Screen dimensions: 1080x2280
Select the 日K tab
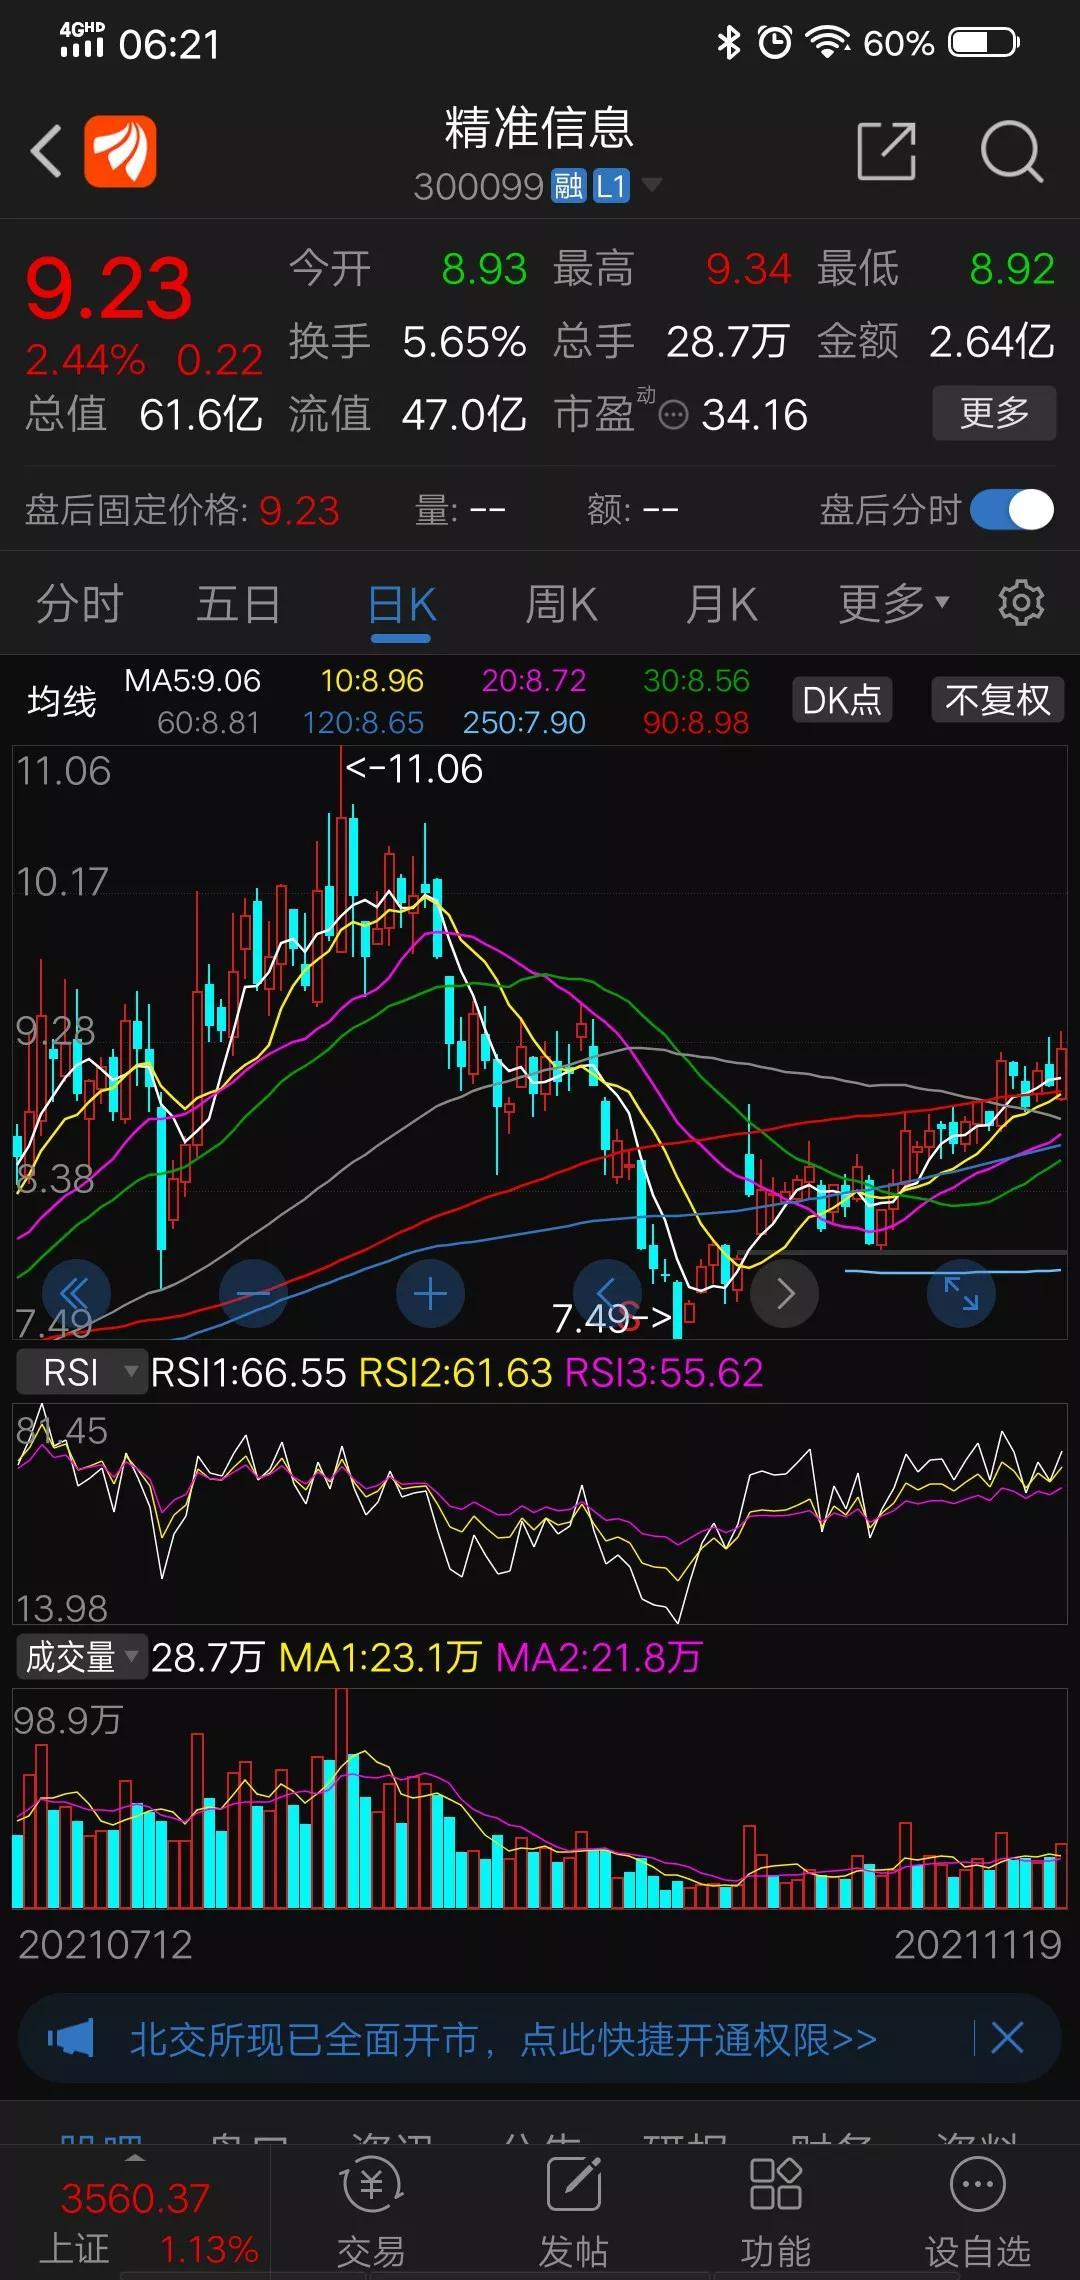(401, 606)
